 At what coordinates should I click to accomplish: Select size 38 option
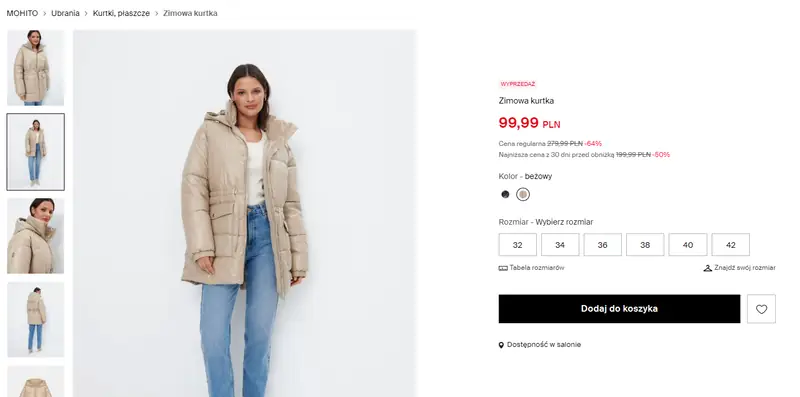(645, 245)
